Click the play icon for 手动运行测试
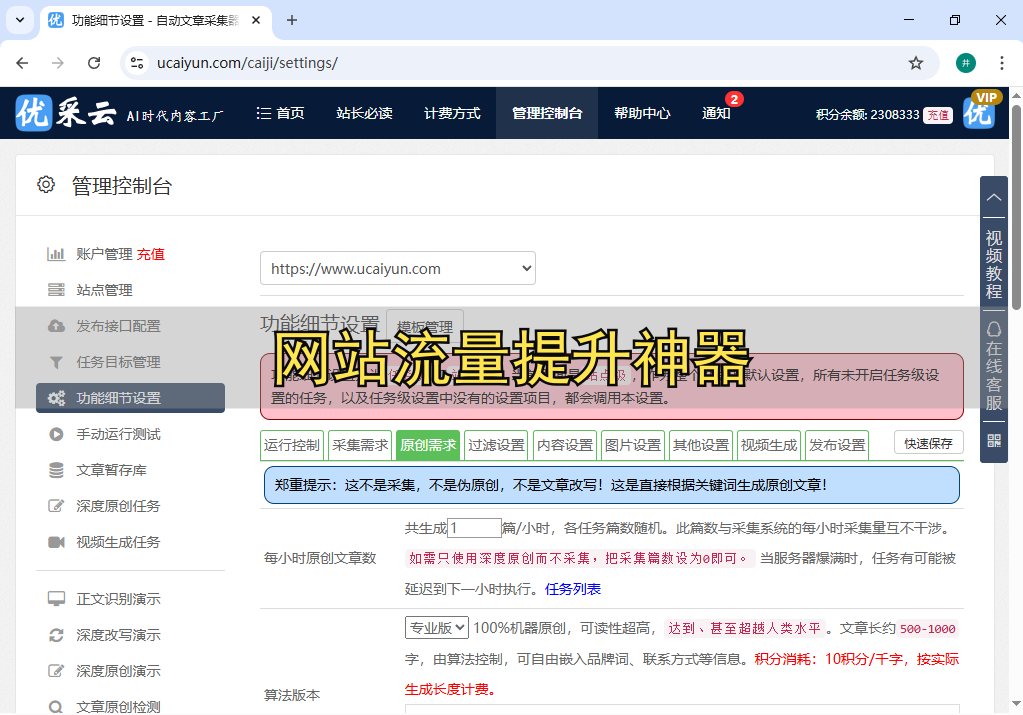 tap(56, 434)
